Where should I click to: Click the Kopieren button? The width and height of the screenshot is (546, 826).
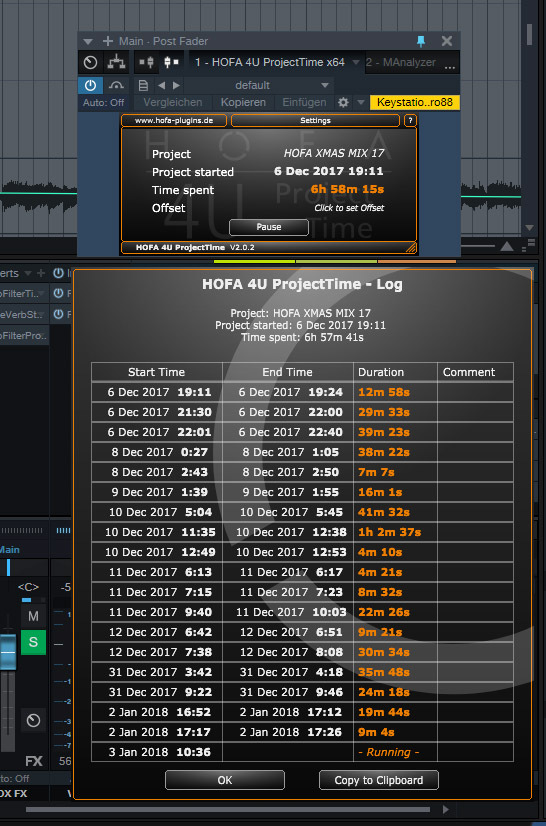[x=243, y=102]
